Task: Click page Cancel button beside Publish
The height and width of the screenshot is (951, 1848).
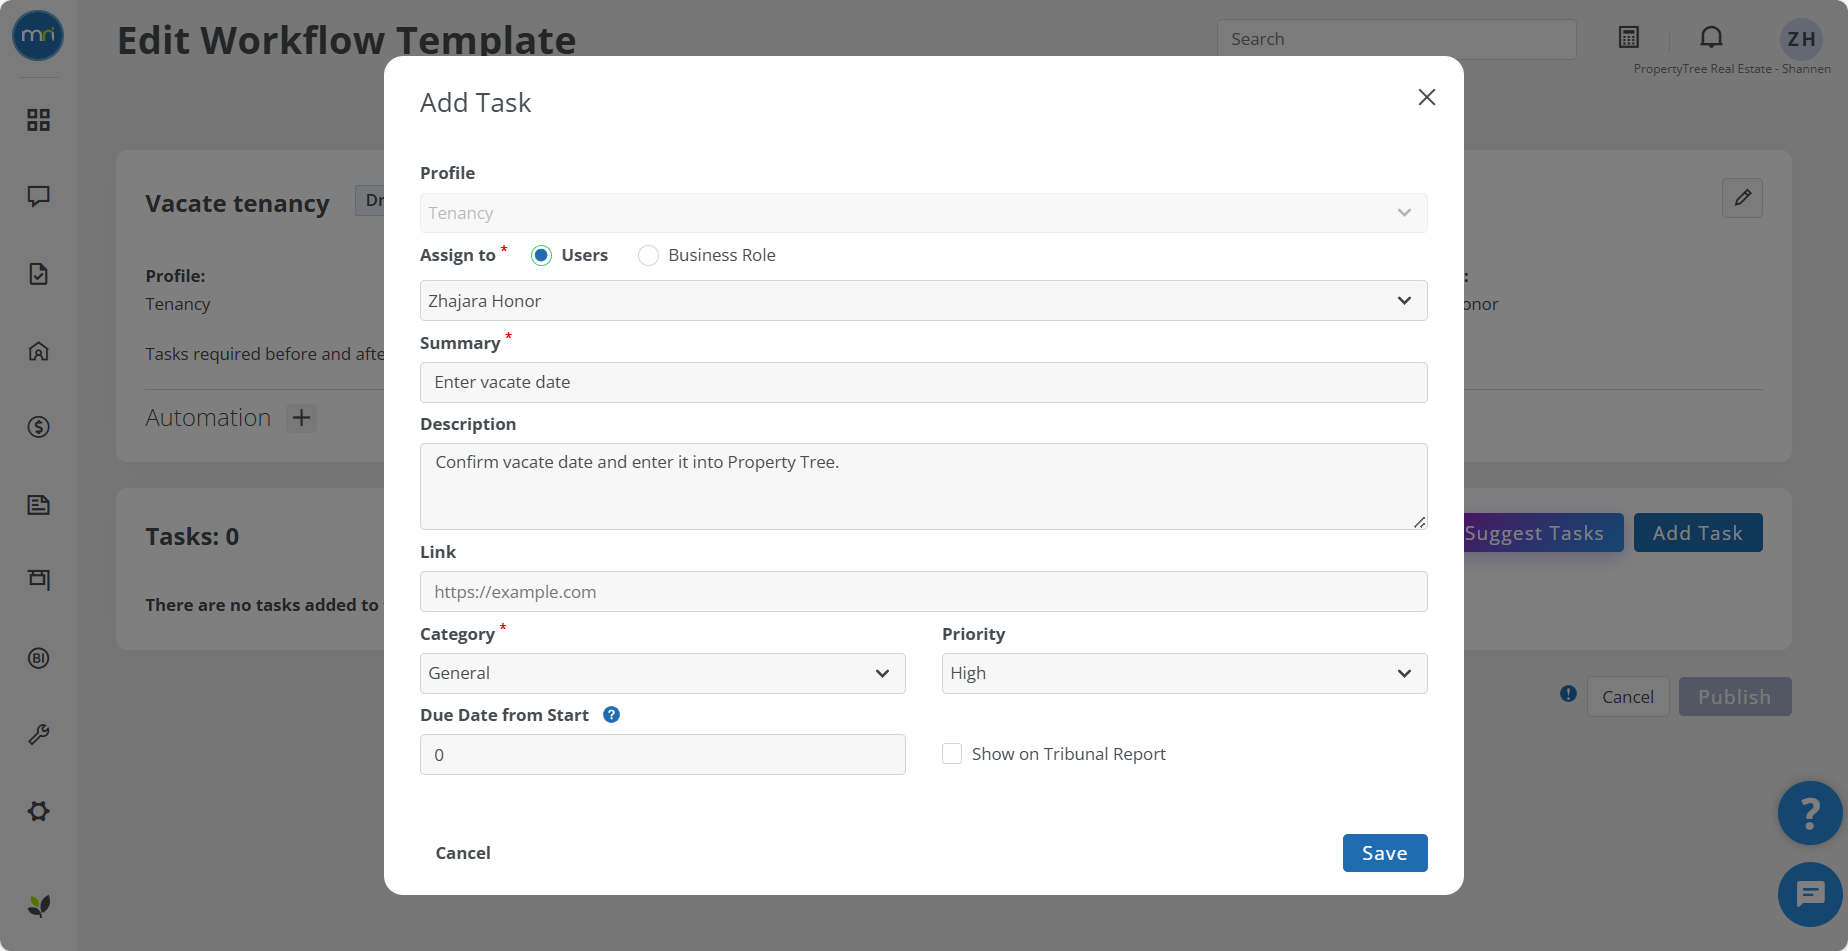Action: tap(1628, 697)
